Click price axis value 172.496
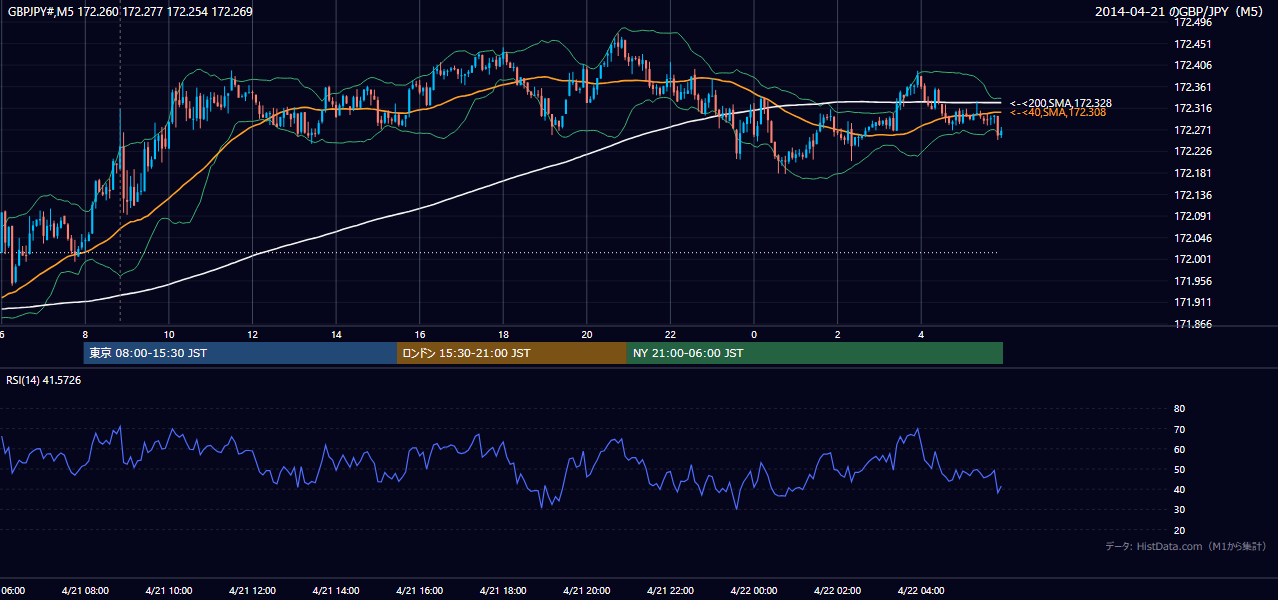 1194,23
